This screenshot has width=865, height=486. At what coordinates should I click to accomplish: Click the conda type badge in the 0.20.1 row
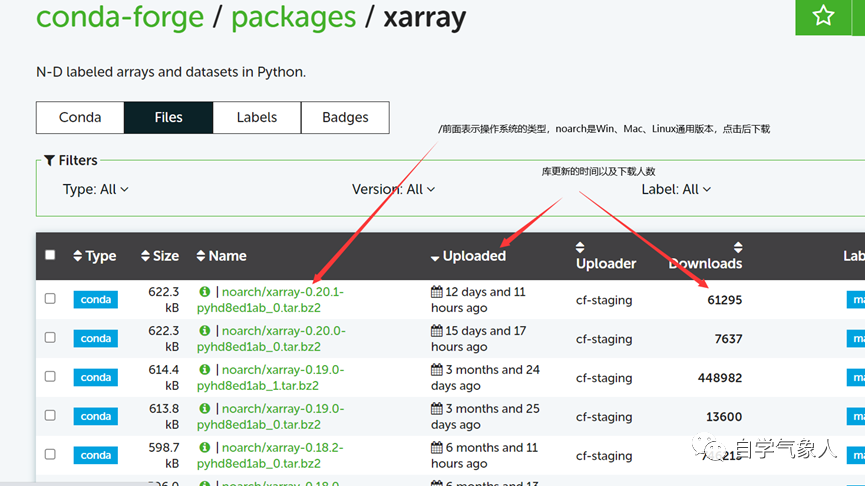[x=95, y=300]
